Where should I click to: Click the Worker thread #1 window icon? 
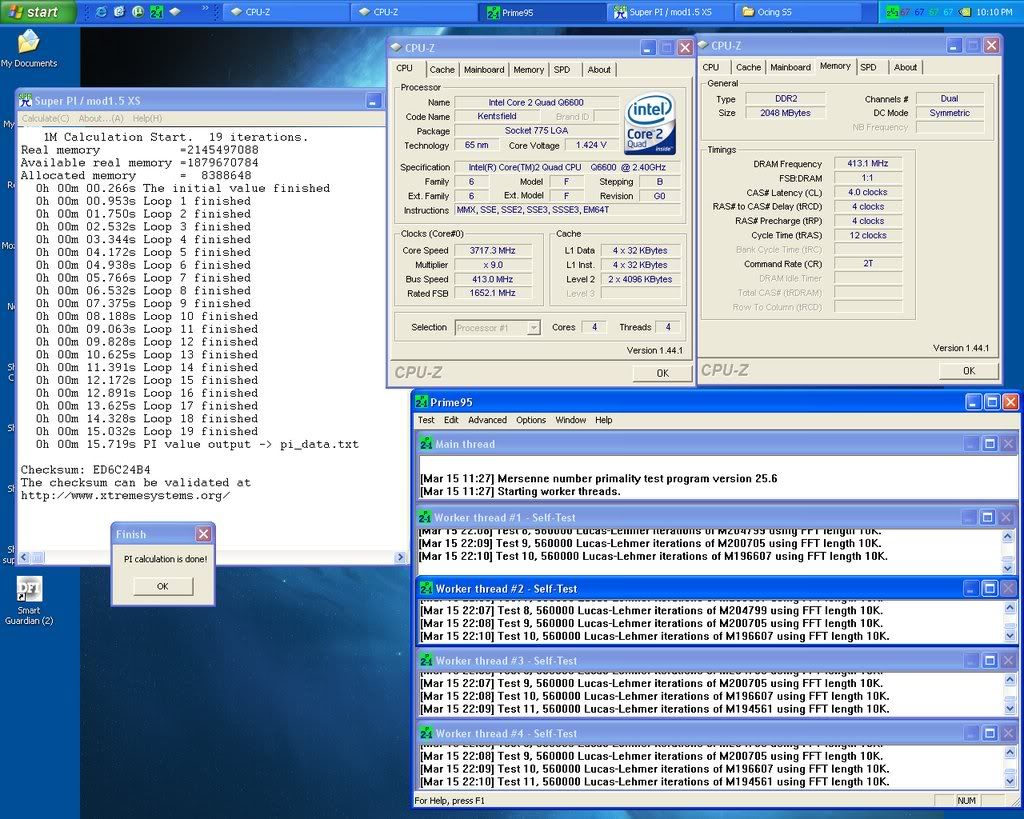425,518
